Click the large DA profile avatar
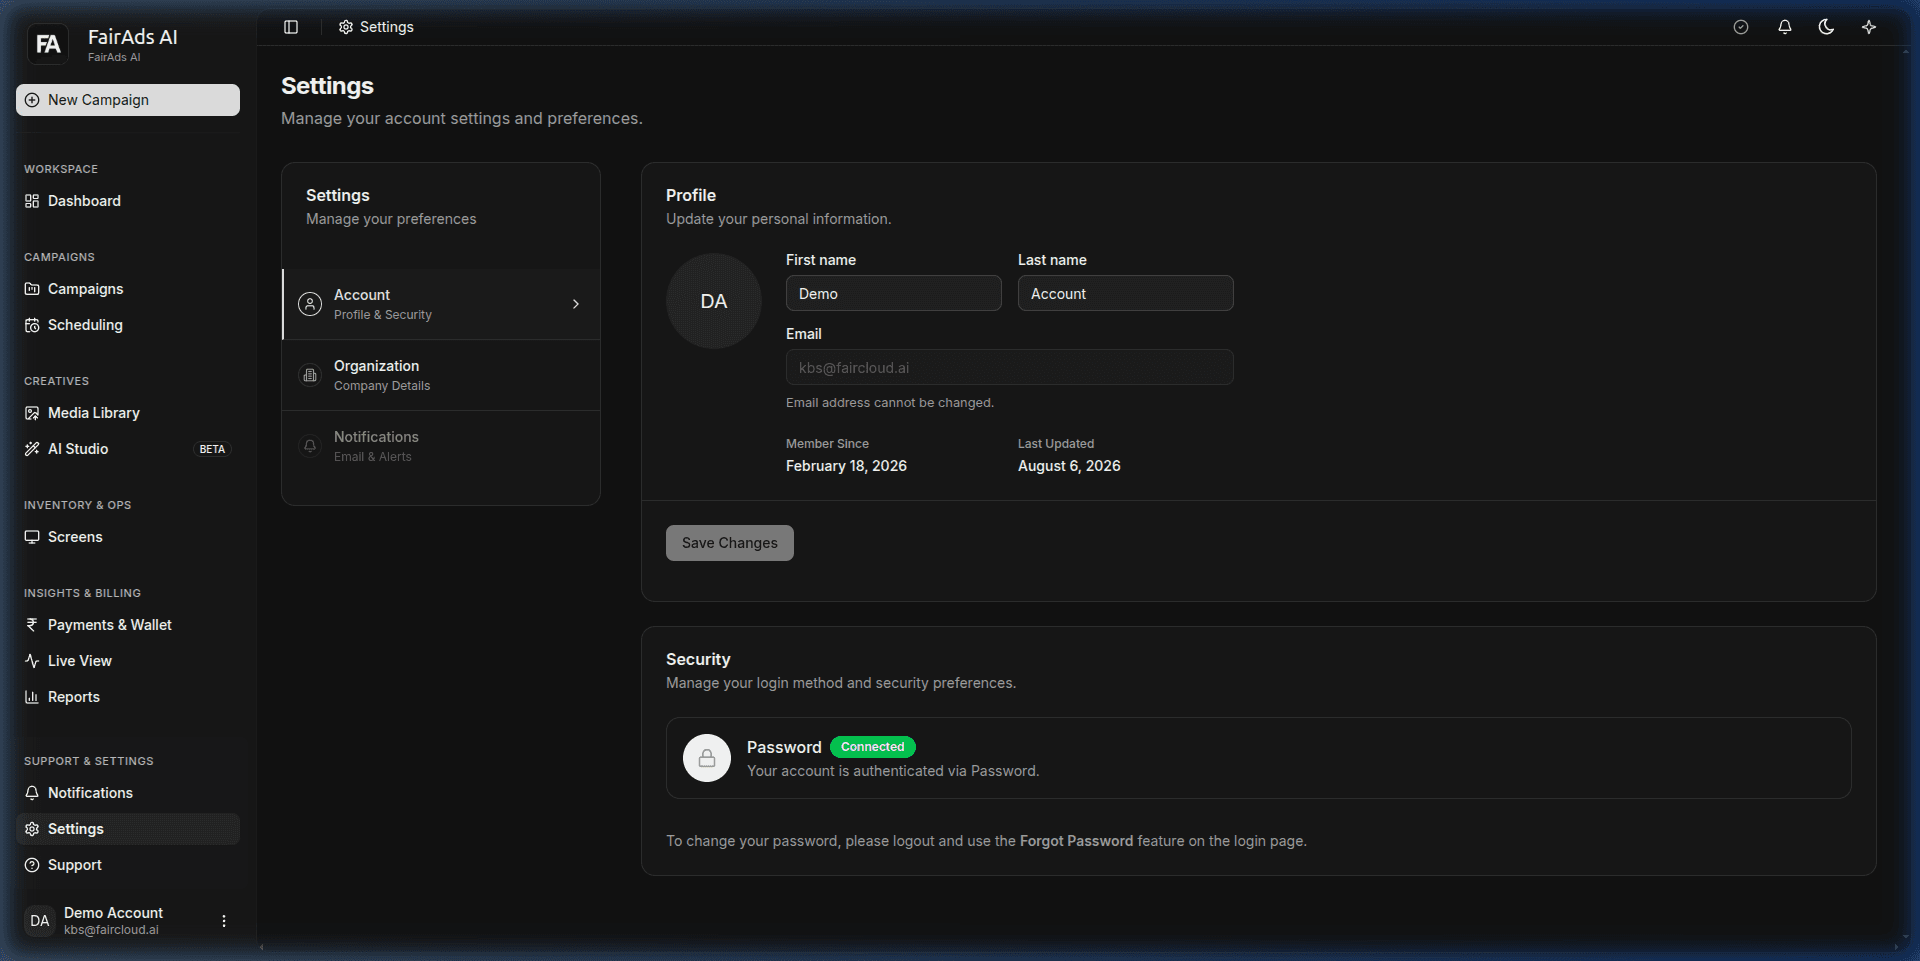This screenshot has height=961, width=1920. (x=714, y=301)
